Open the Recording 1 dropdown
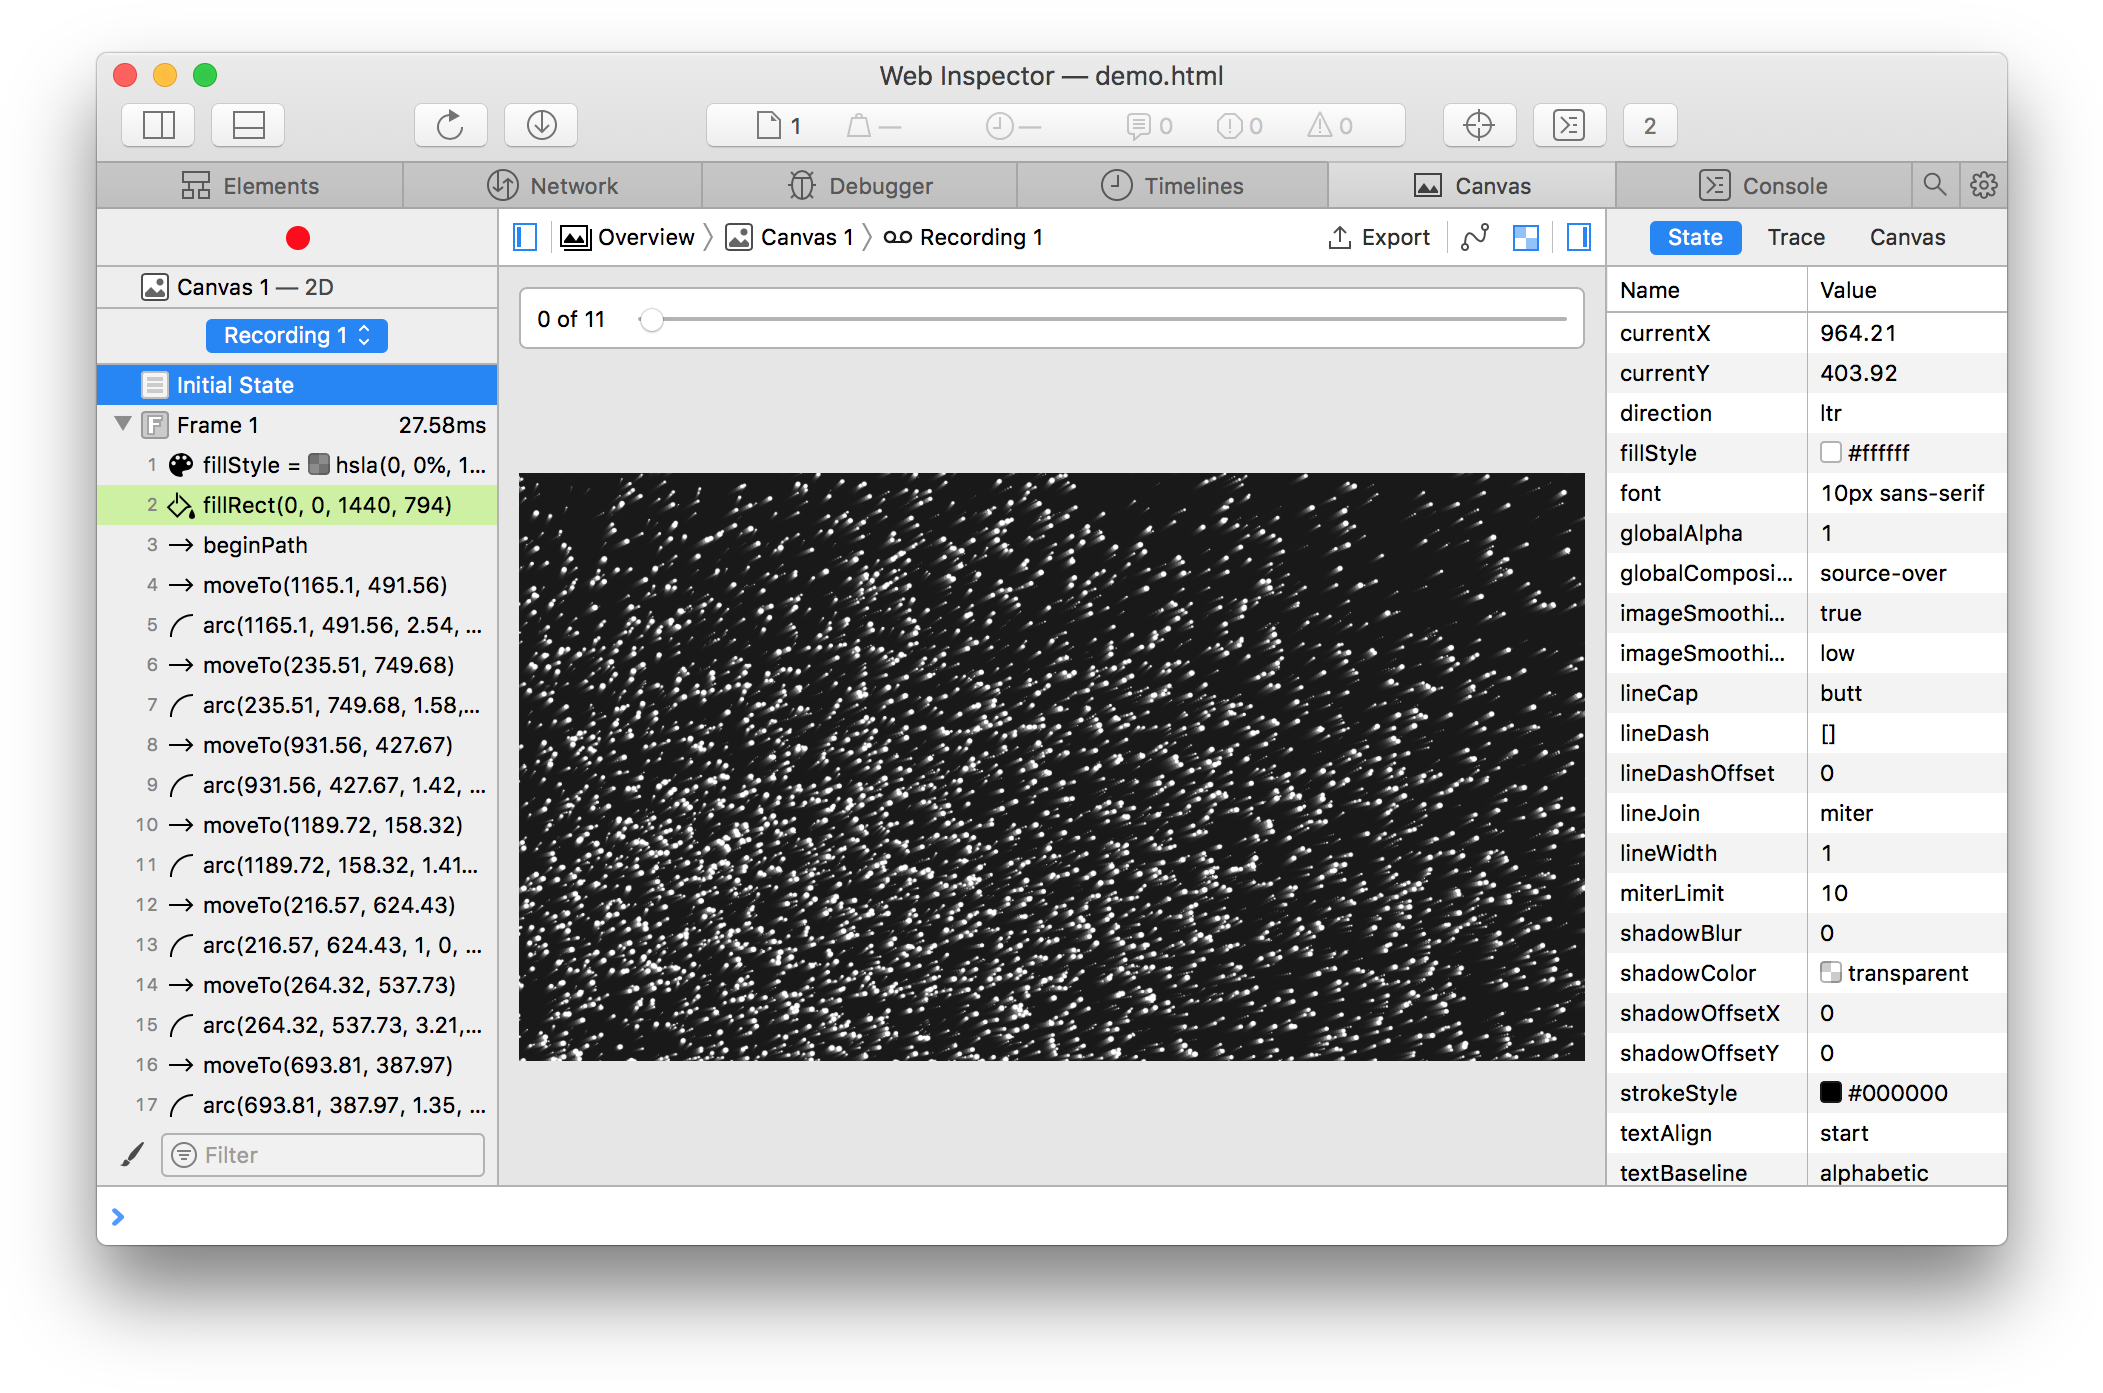The height and width of the screenshot is (1393, 2103). pos(296,336)
